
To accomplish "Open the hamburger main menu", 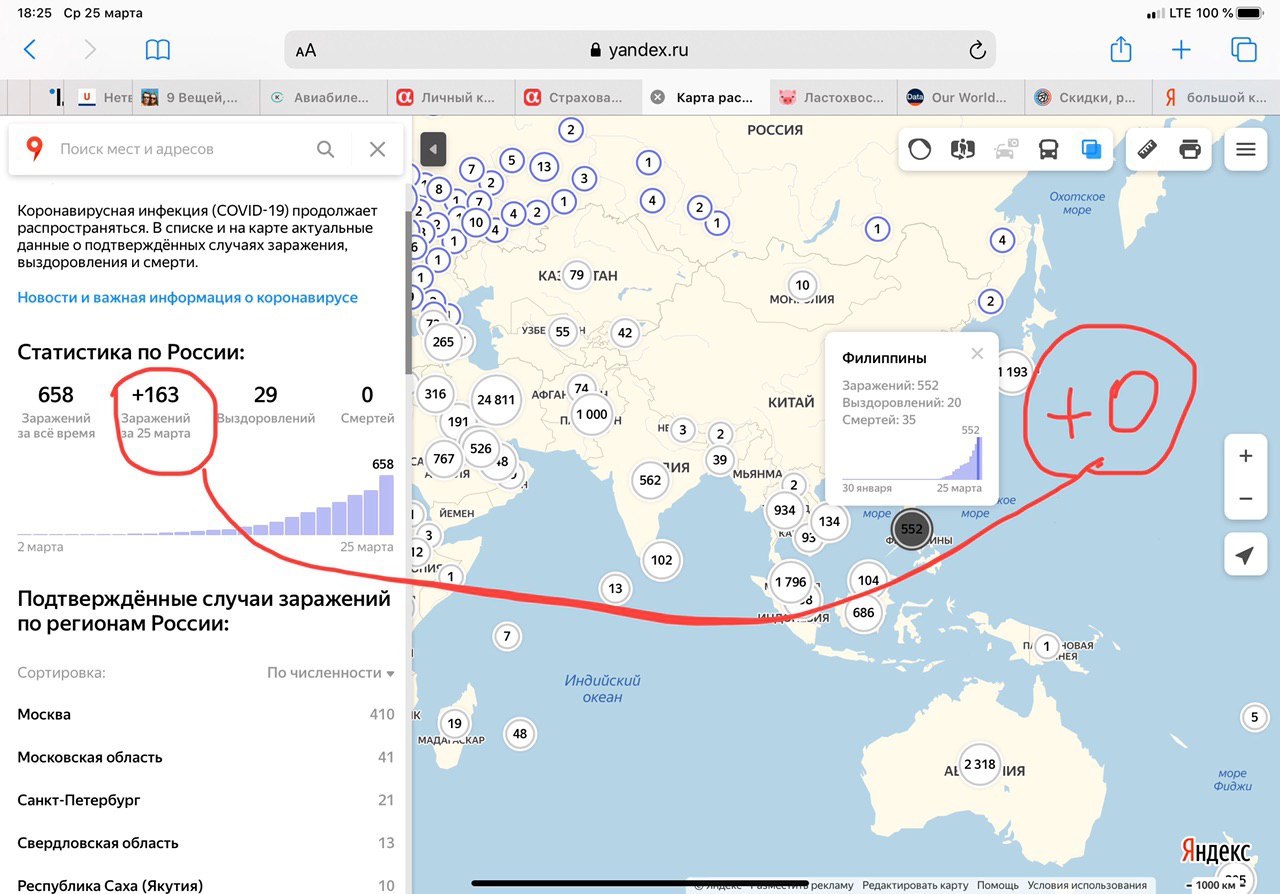I will click(1245, 150).
